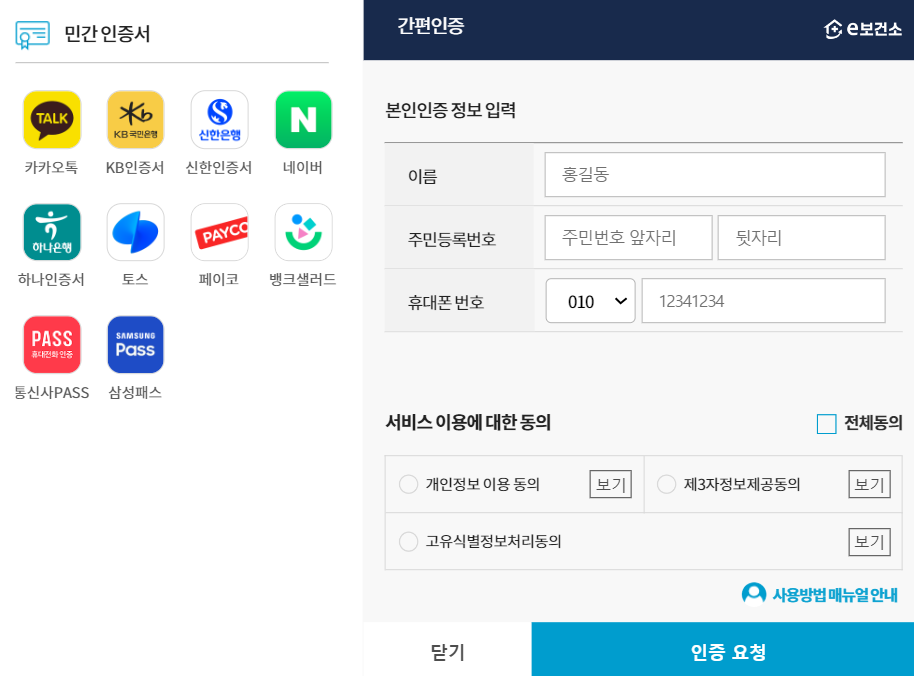Click the 페이코 label text

tap(219, 280)
